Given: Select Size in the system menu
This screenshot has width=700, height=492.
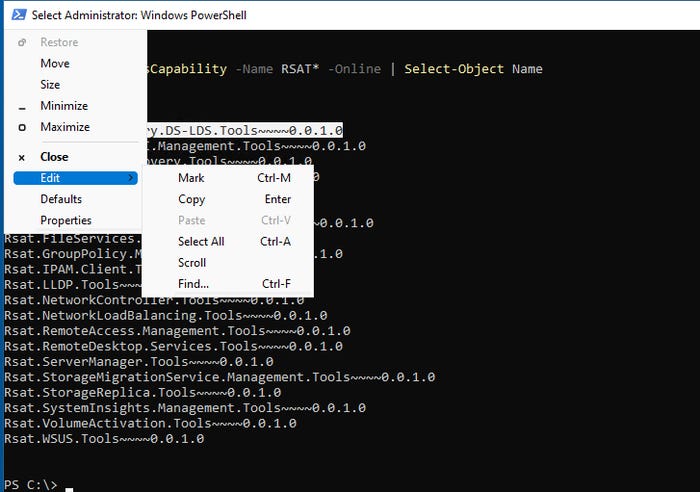Looking at the screenshot, I should (75, 84).
